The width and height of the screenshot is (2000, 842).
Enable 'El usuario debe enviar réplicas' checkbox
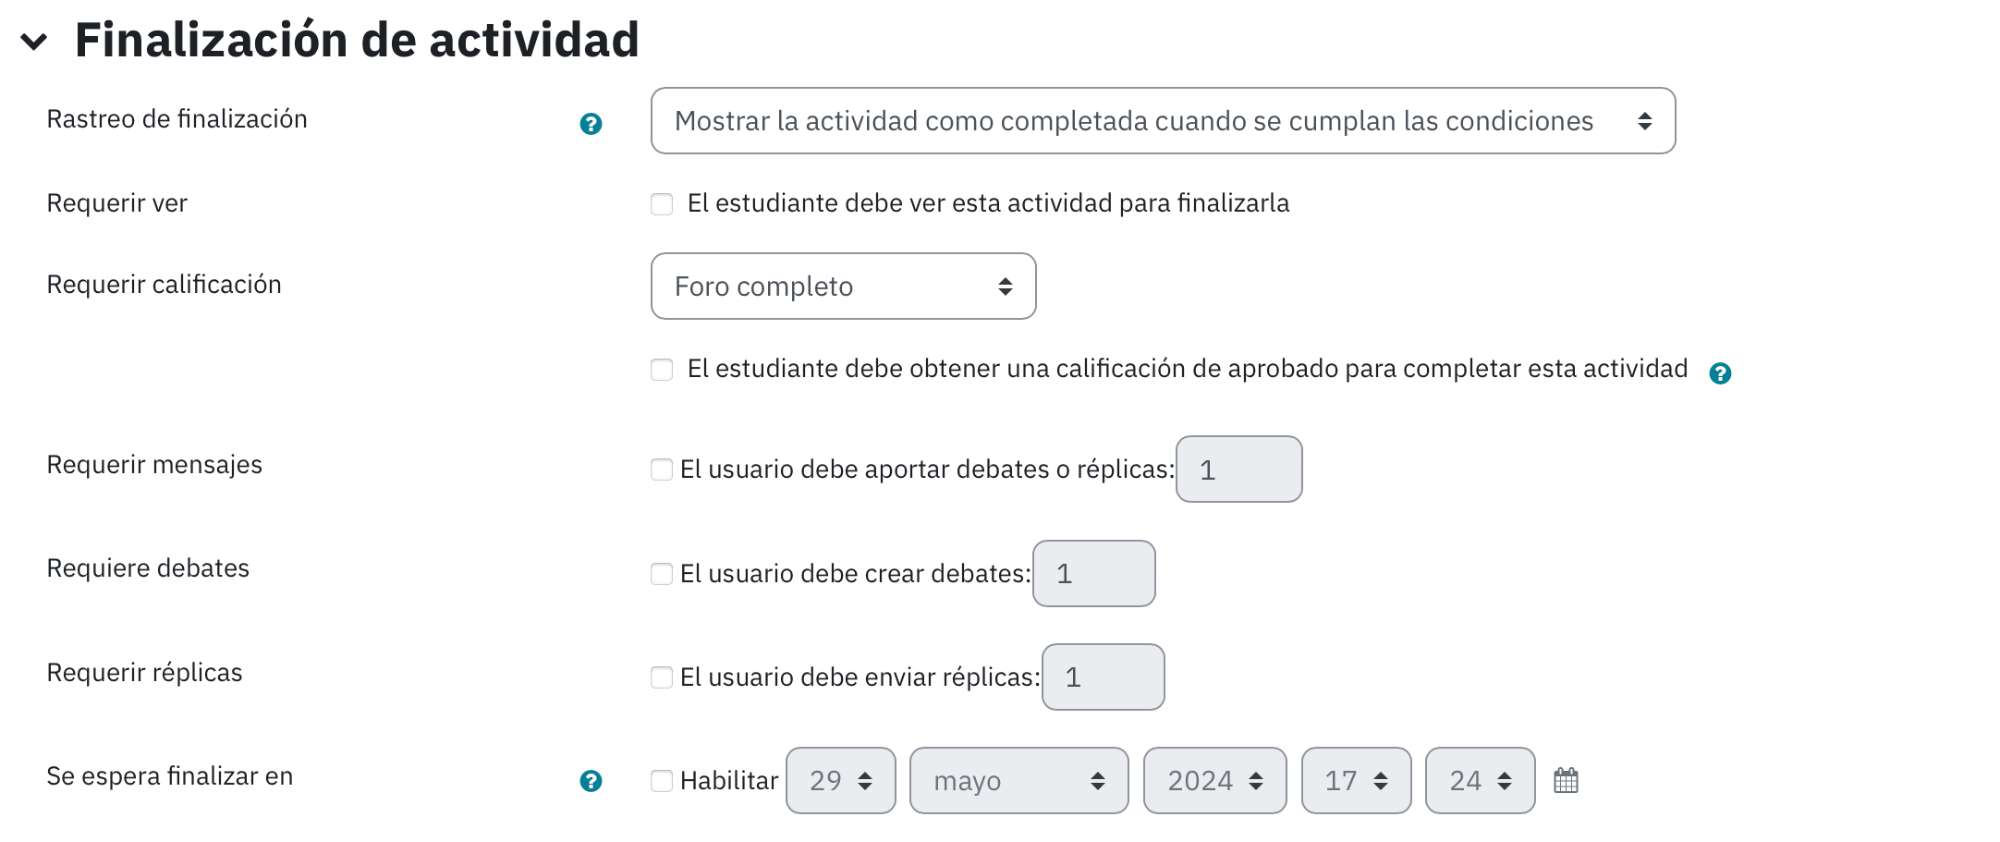662,677
